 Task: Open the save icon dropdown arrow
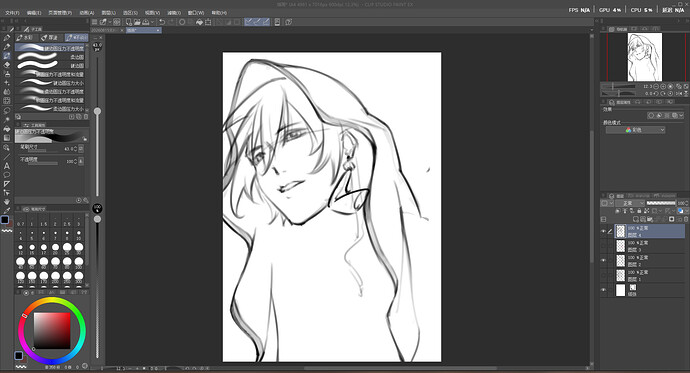(x=152, y=22)
